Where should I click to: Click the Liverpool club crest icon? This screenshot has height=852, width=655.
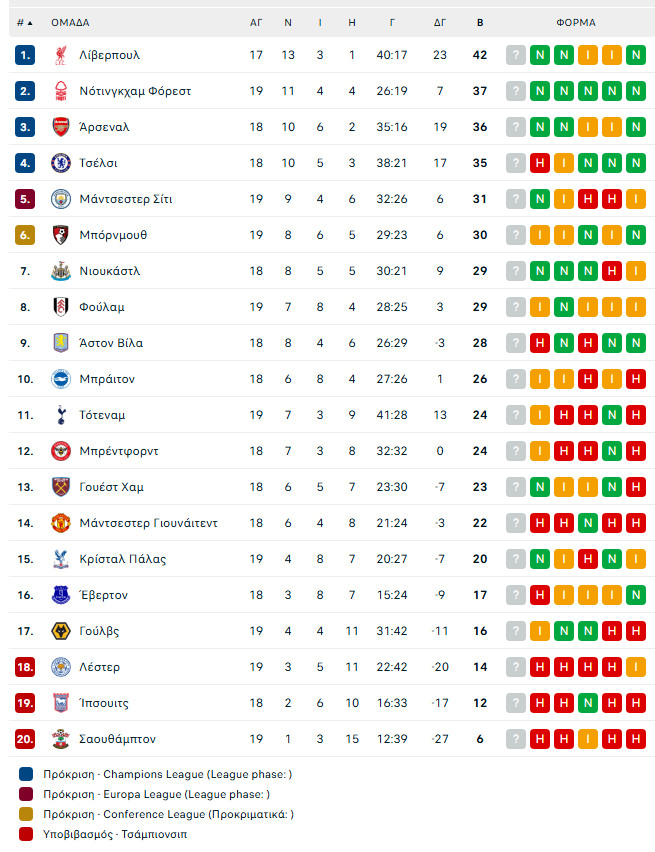pyautogui.click(x=60, y=55)
